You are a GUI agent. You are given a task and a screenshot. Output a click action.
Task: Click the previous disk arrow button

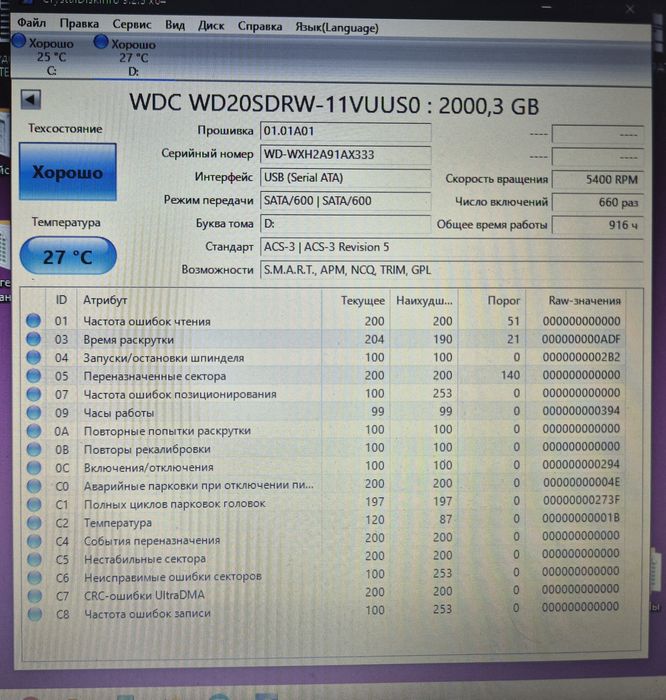31,99
